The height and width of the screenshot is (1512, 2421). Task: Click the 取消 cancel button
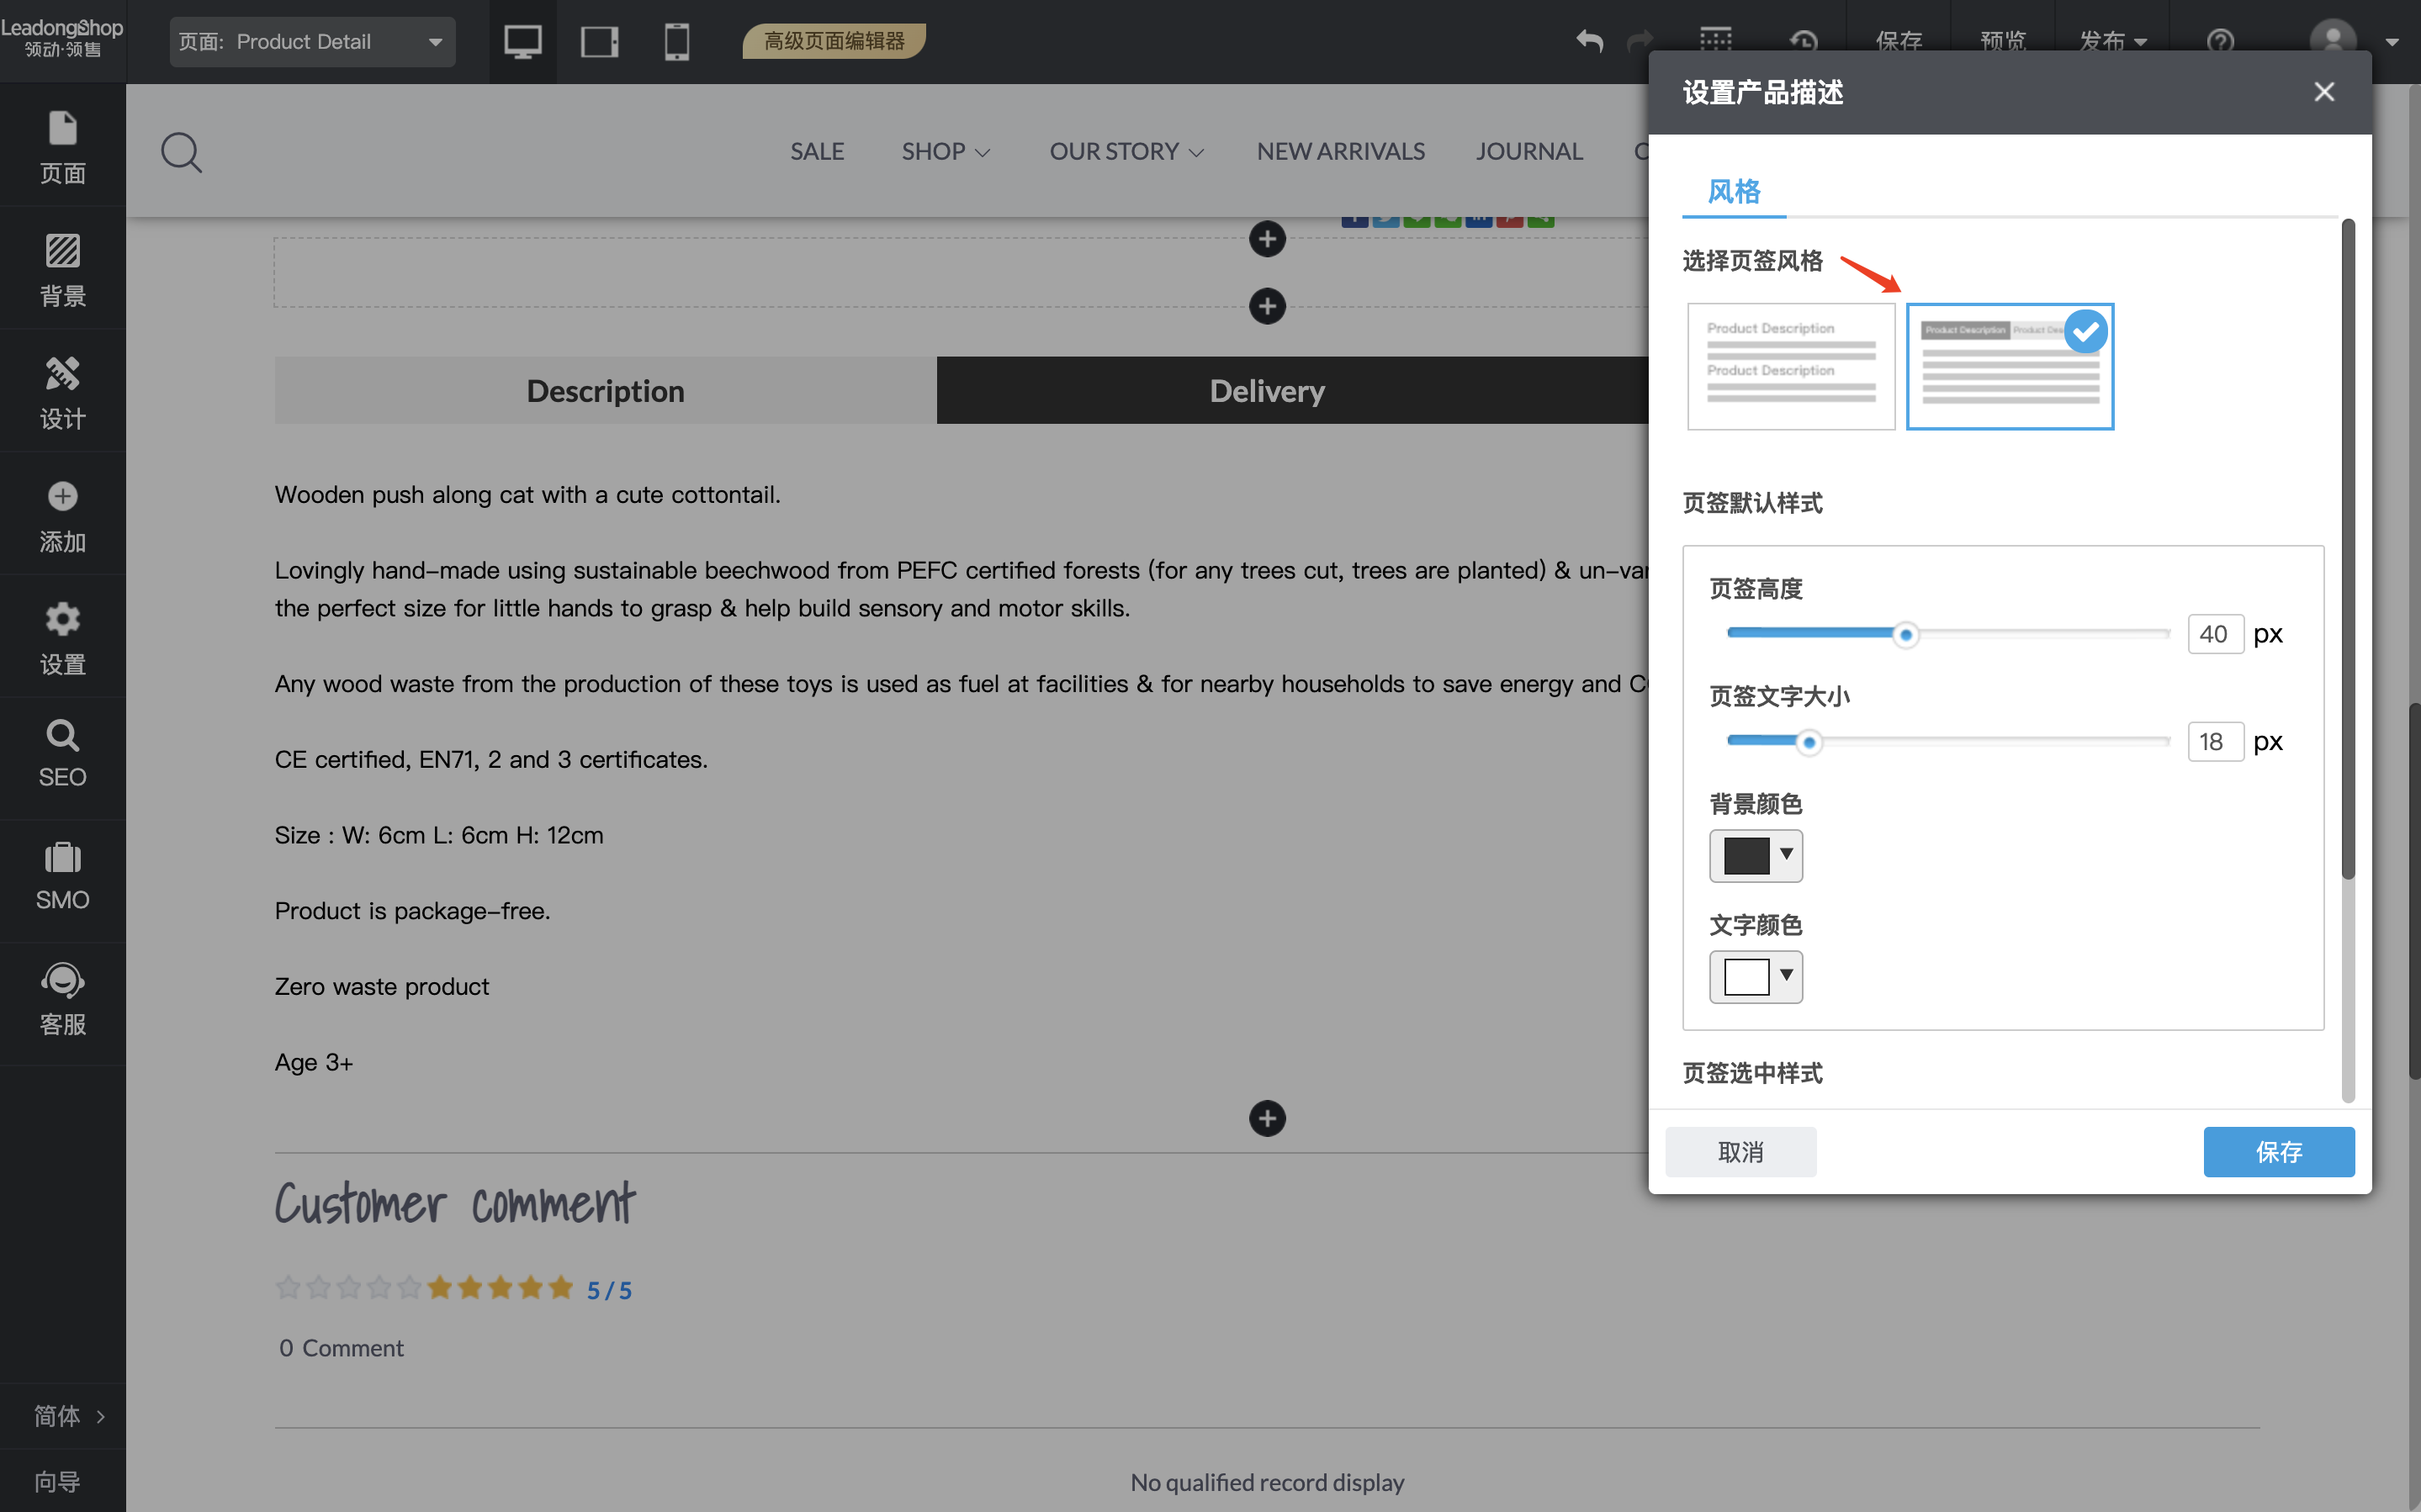1740,1151
